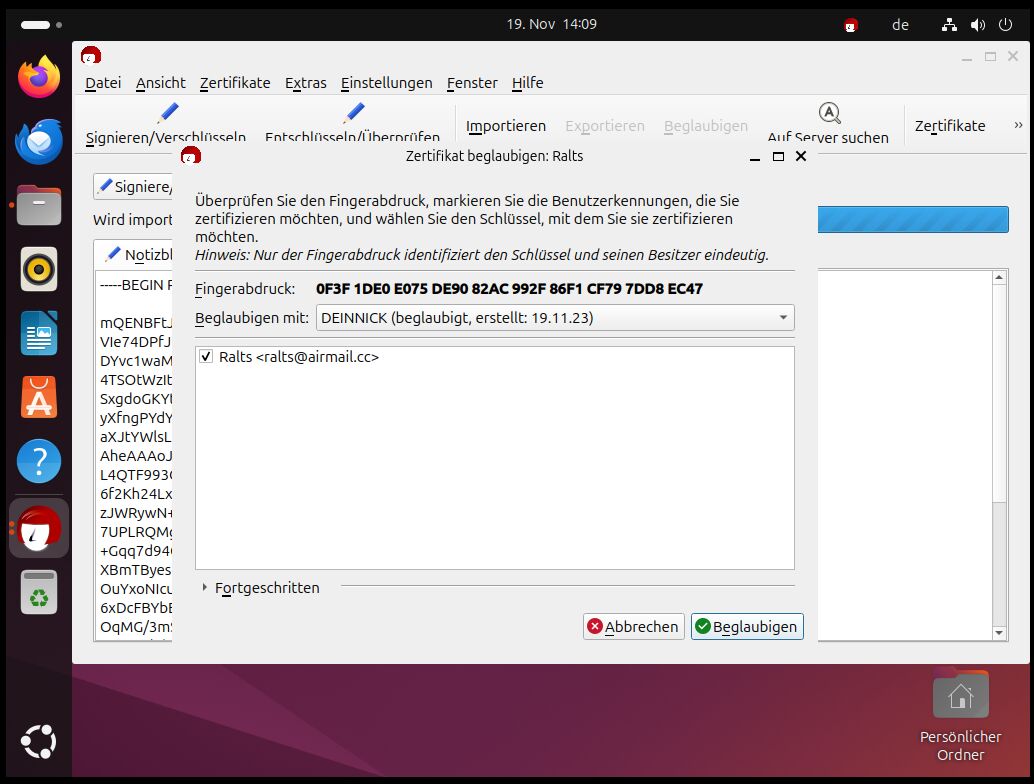Uncheck the Ralts user ID checkbox
This screenshot has height=784, width=1034.
click(206, 357)
